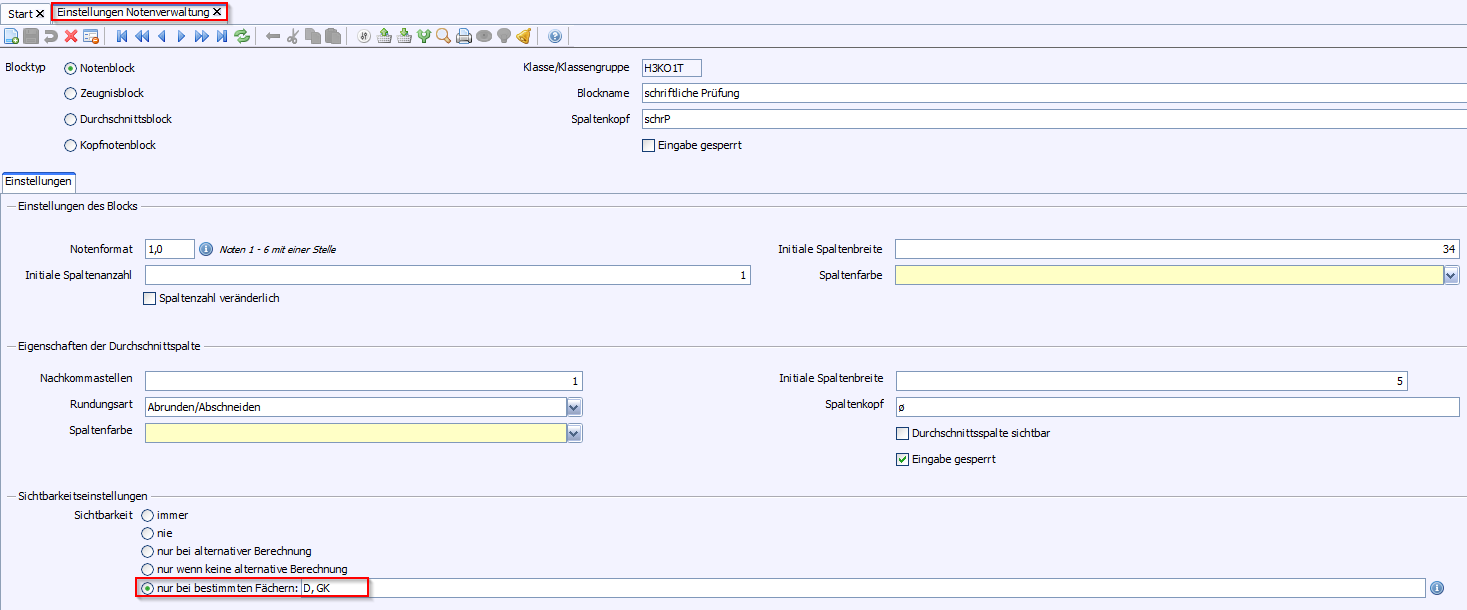
Task: Click the new record icon
Action: pos(11,36)
